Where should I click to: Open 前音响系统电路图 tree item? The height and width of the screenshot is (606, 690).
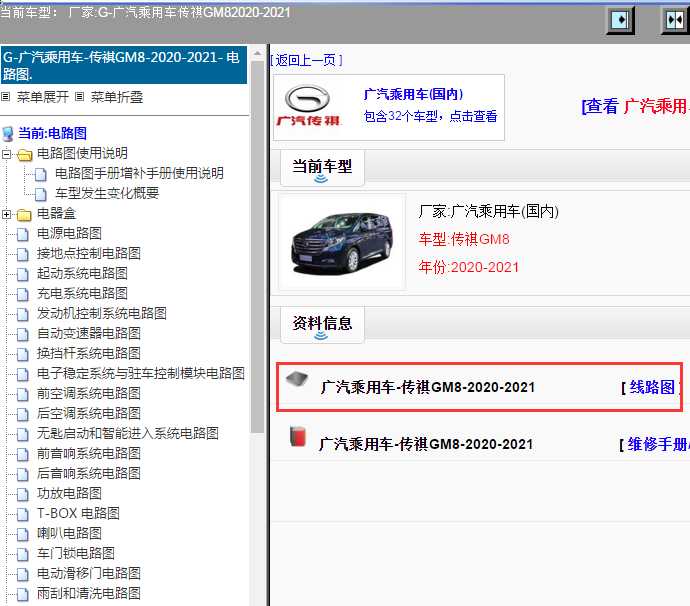click(x=88, y=454)
